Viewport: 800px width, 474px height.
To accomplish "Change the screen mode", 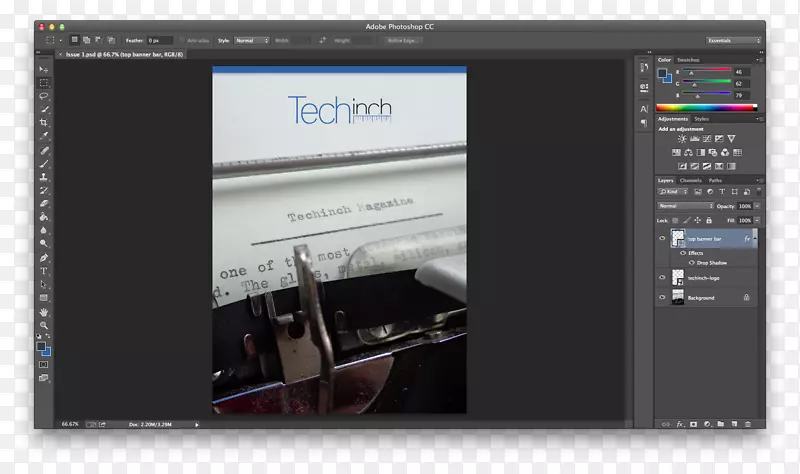I will tap(43, 378).
